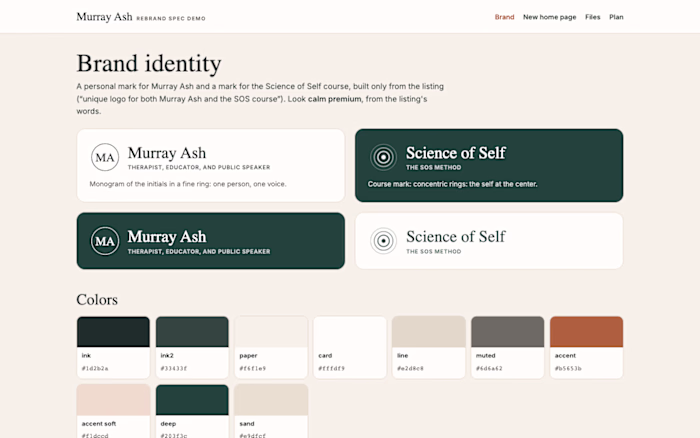Select the pink accent soft swatch
This screenshot has height=438, width=700.
pyautogui.click(x=113, y=400)
